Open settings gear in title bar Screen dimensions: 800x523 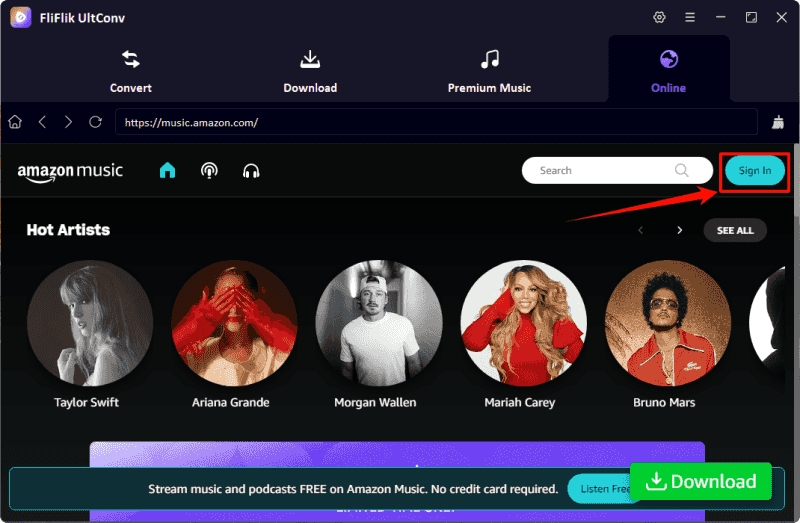coord(659,17)
